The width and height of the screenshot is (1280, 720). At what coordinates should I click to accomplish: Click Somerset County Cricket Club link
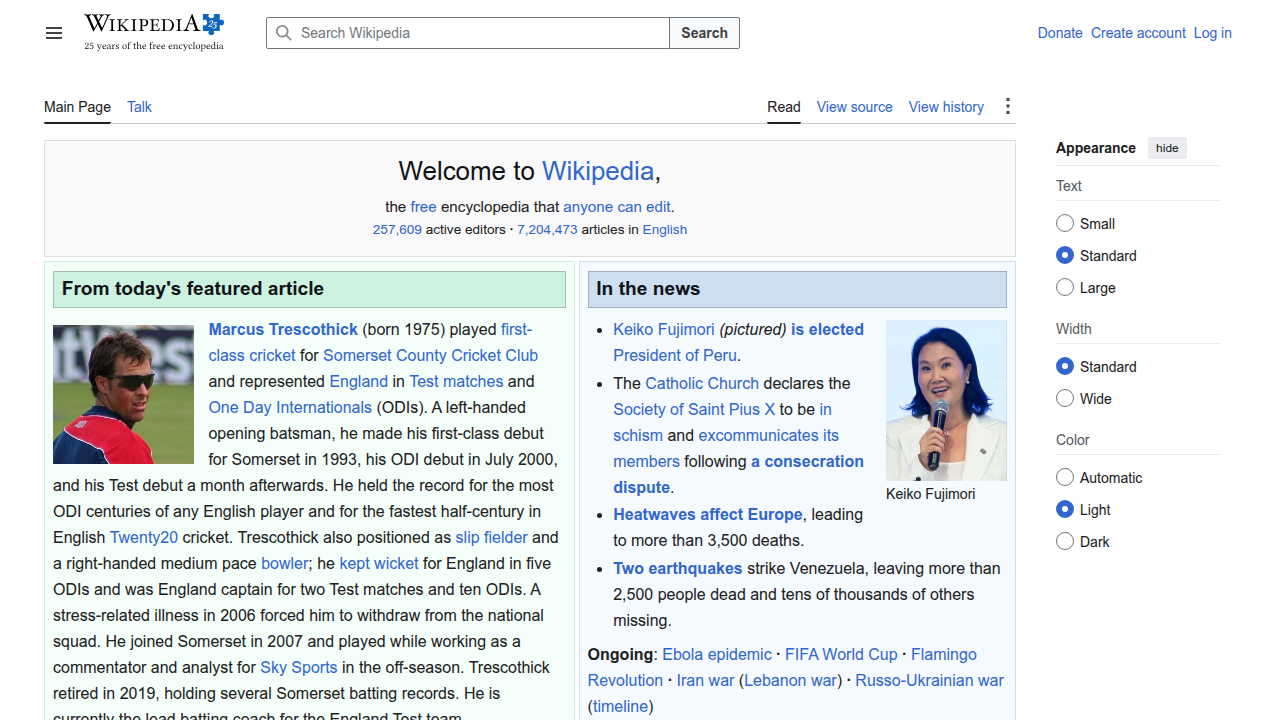[430, 355]
